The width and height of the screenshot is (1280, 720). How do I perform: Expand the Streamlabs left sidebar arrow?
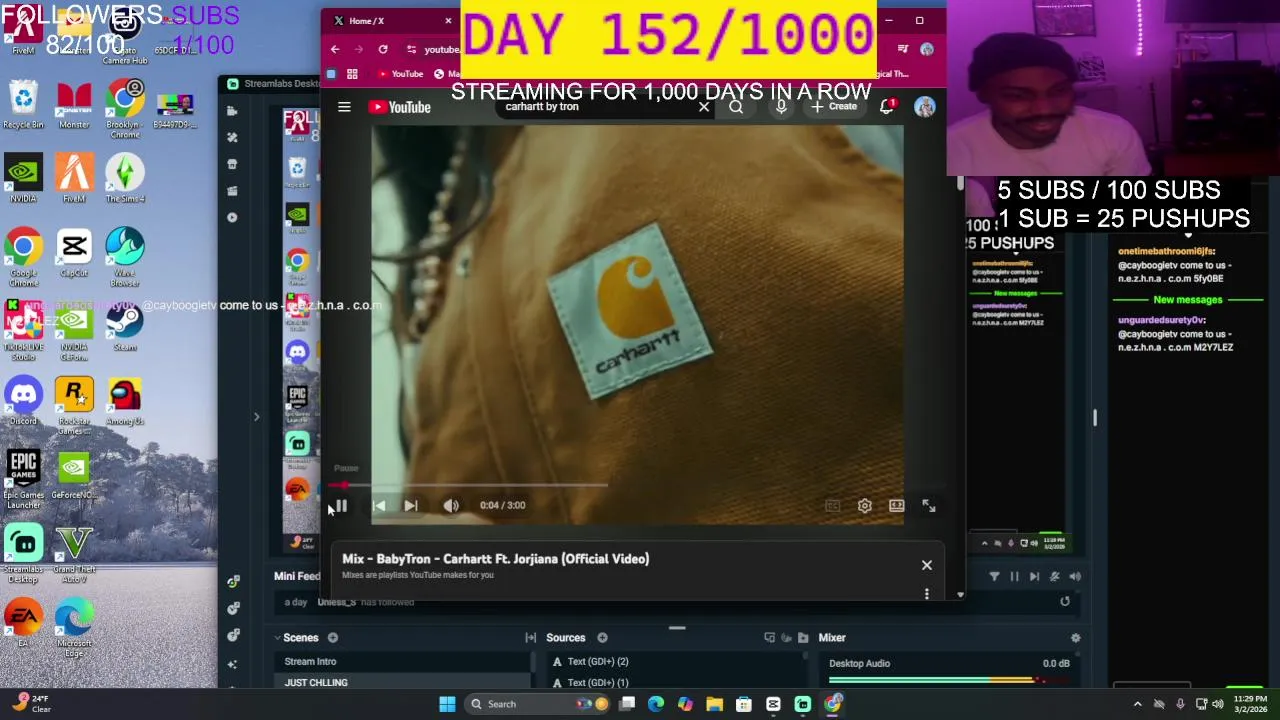(x=256, y=417)
